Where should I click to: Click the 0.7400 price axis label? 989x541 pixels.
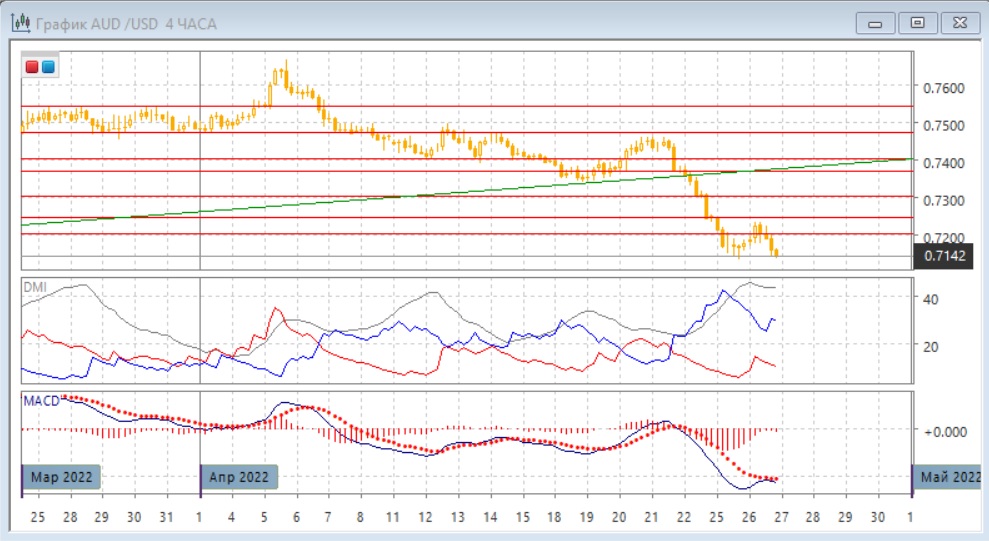[944, 163]
